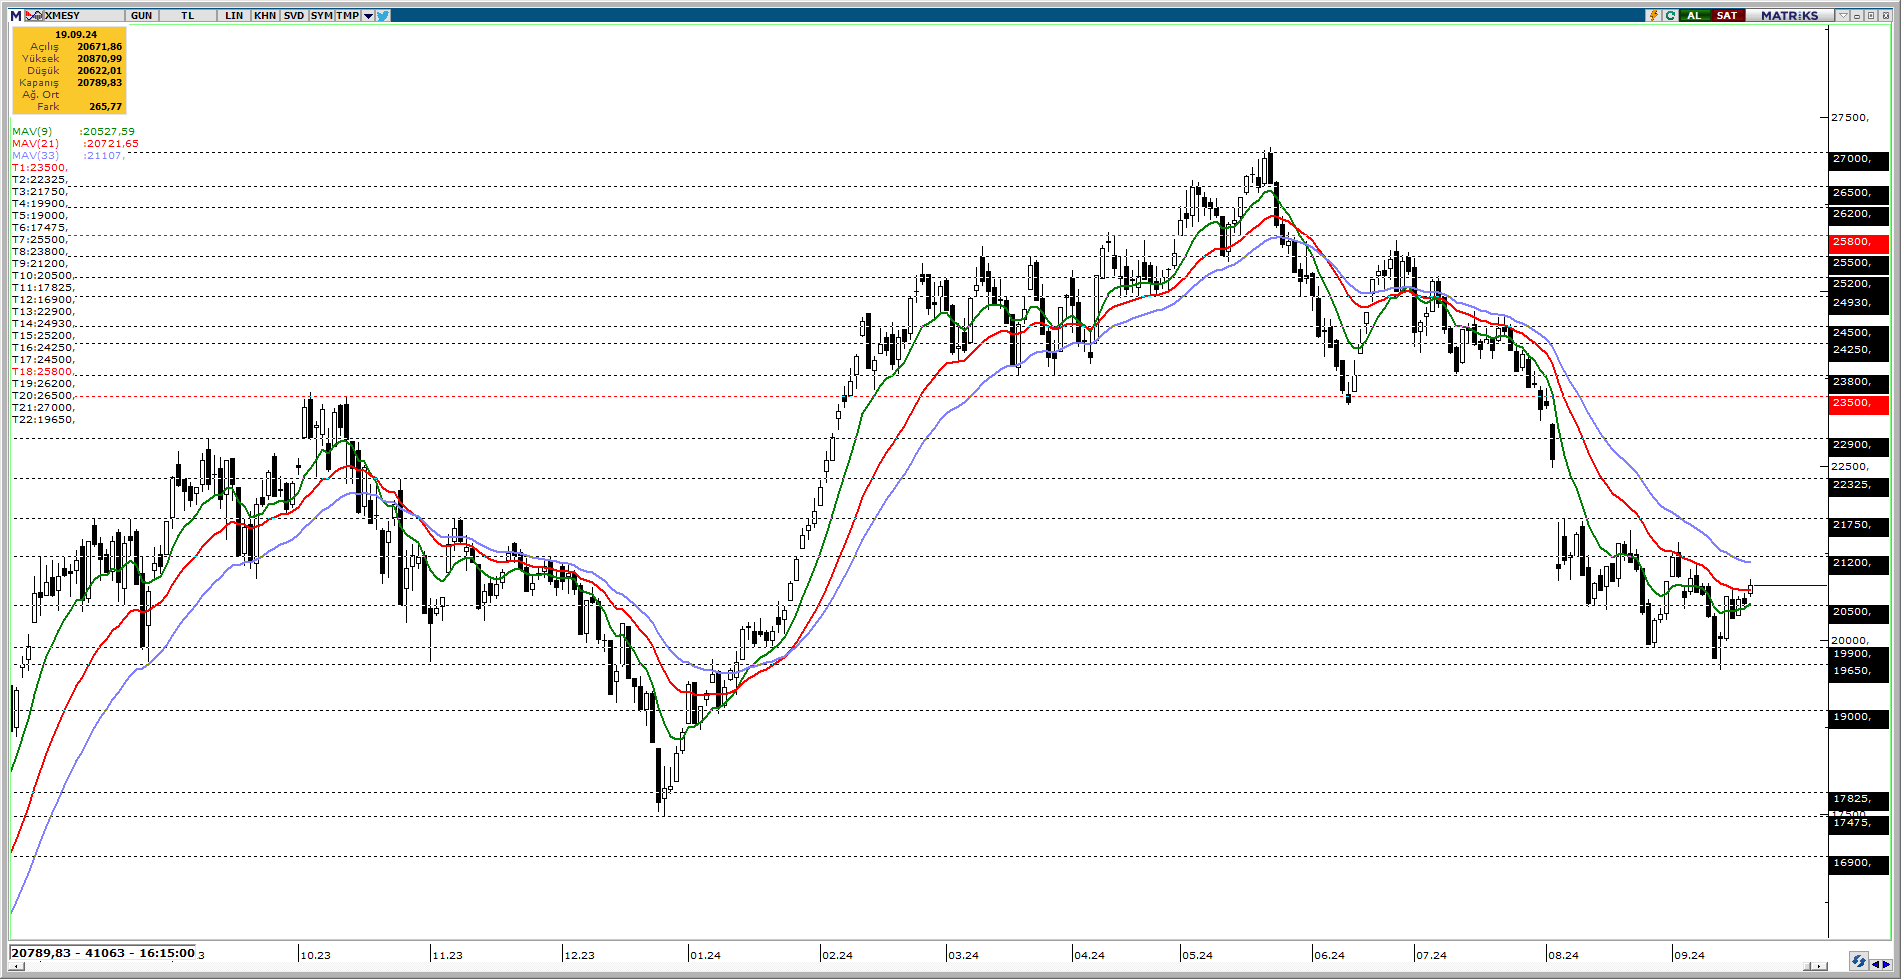Click the red 25800 price level label

click(1857, 242)
